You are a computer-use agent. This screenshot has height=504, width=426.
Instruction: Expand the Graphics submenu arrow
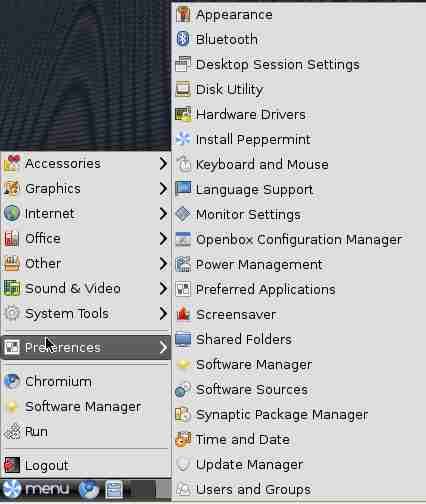click(163, 188)
